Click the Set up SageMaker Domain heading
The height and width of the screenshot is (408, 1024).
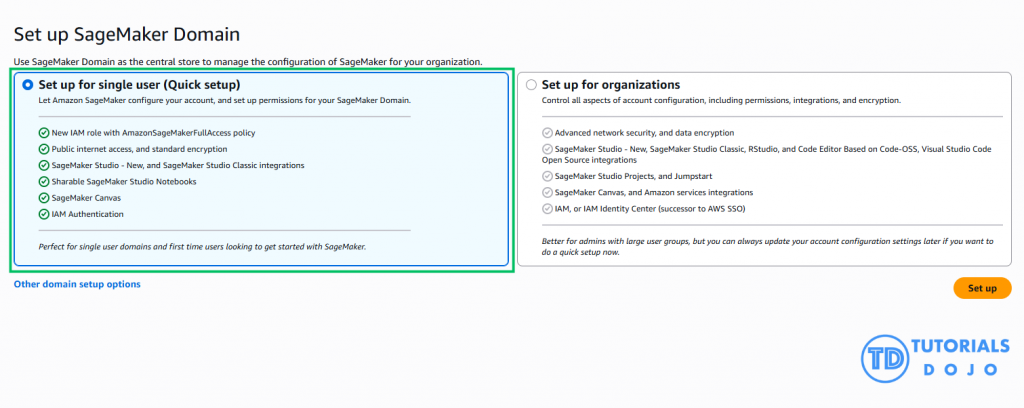tap(126, 35)
